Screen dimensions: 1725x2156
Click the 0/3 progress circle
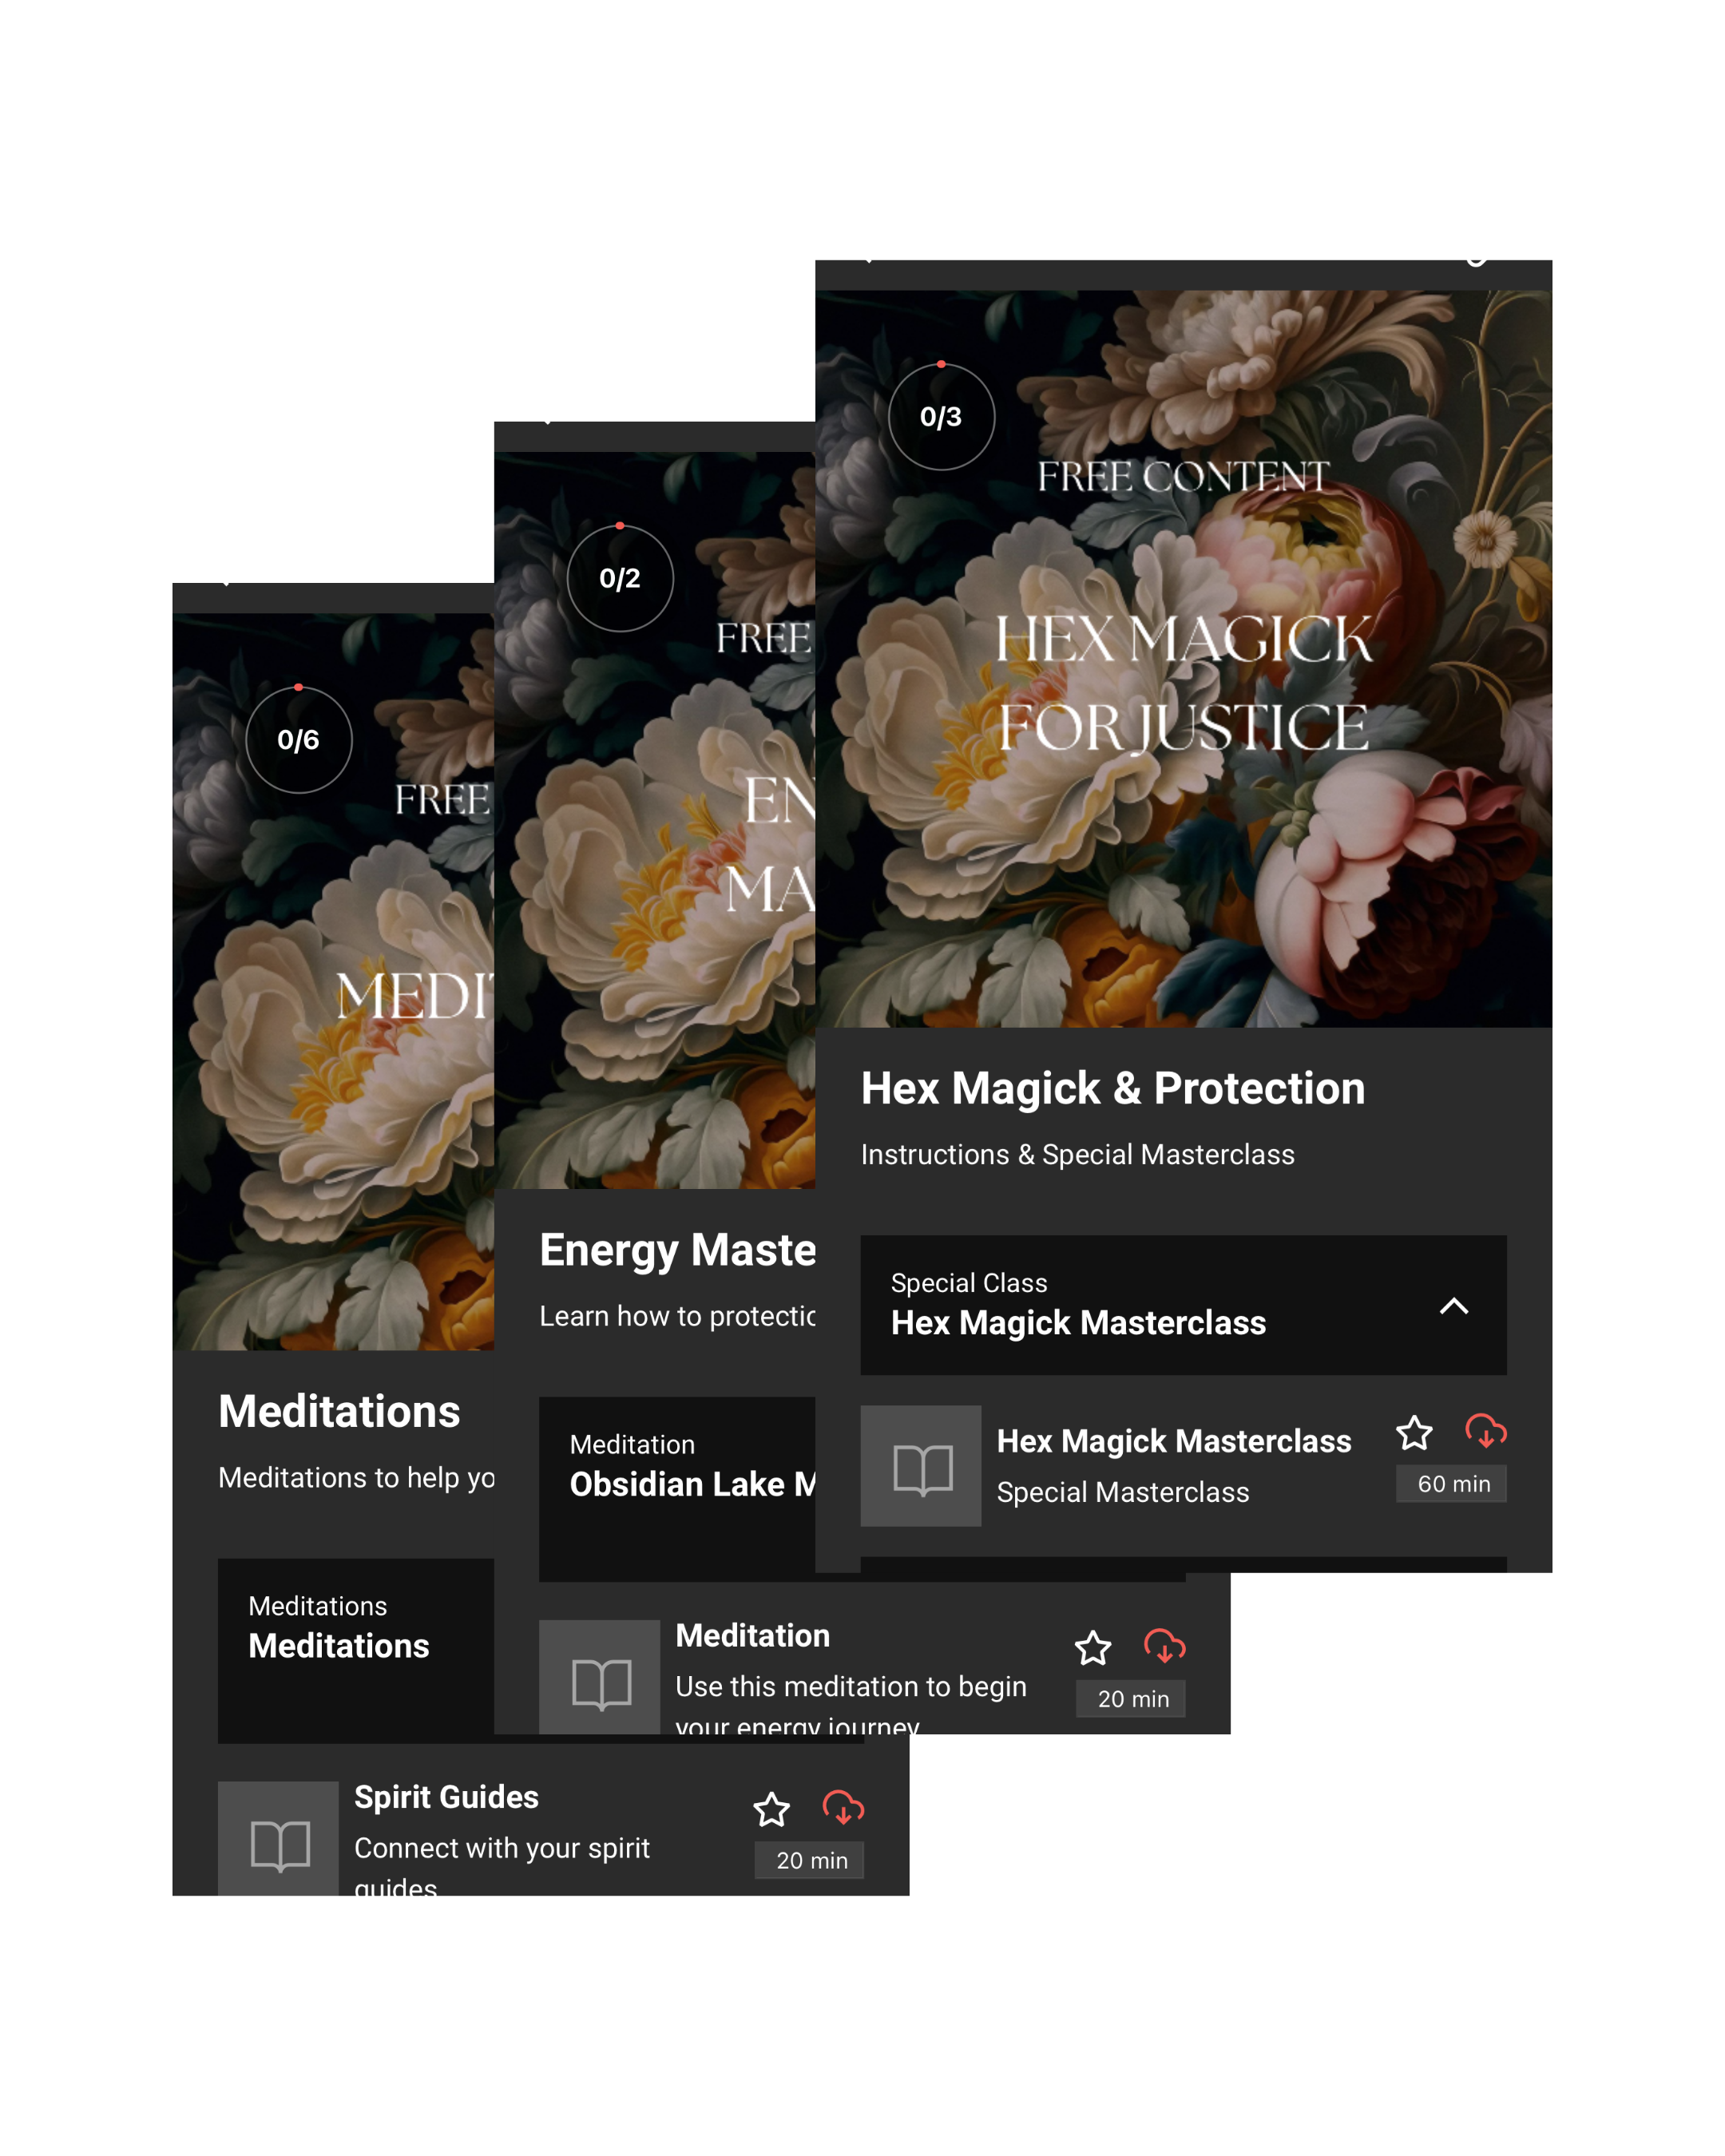click(x=941, y=417)
